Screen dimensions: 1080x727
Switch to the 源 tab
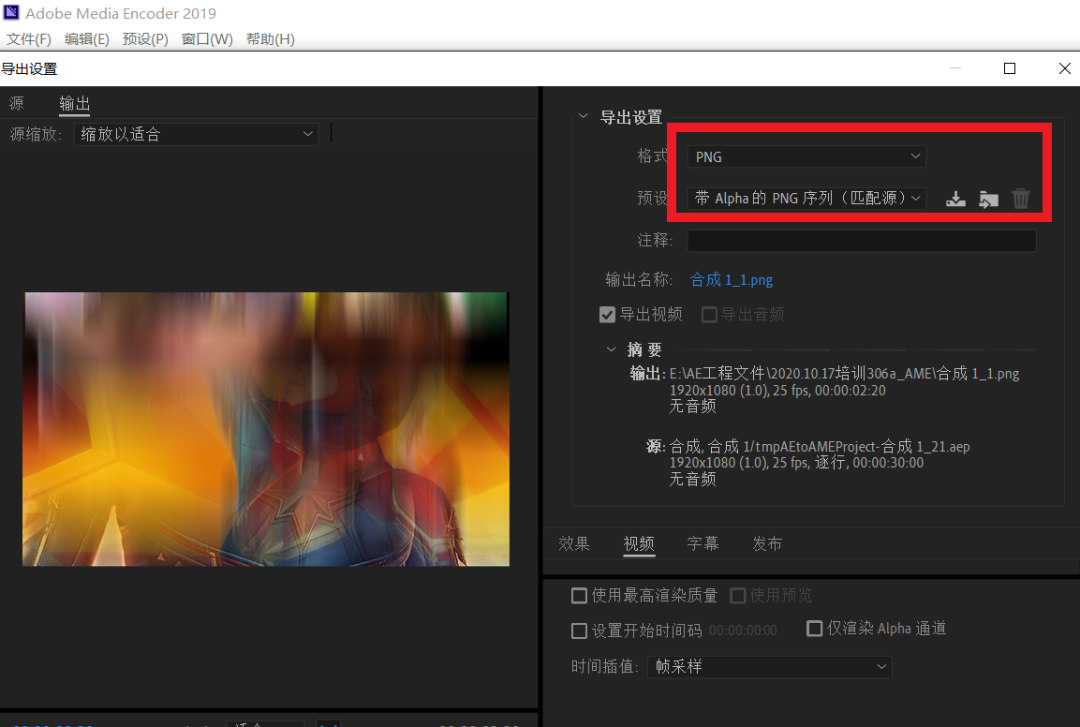[17, 103]
